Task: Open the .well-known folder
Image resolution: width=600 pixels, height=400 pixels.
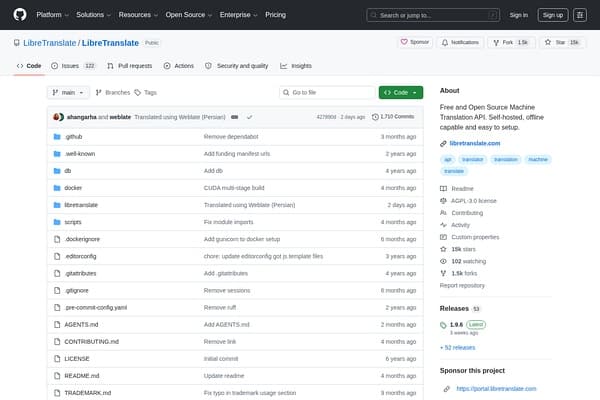Action: click(x=80, y=154)
